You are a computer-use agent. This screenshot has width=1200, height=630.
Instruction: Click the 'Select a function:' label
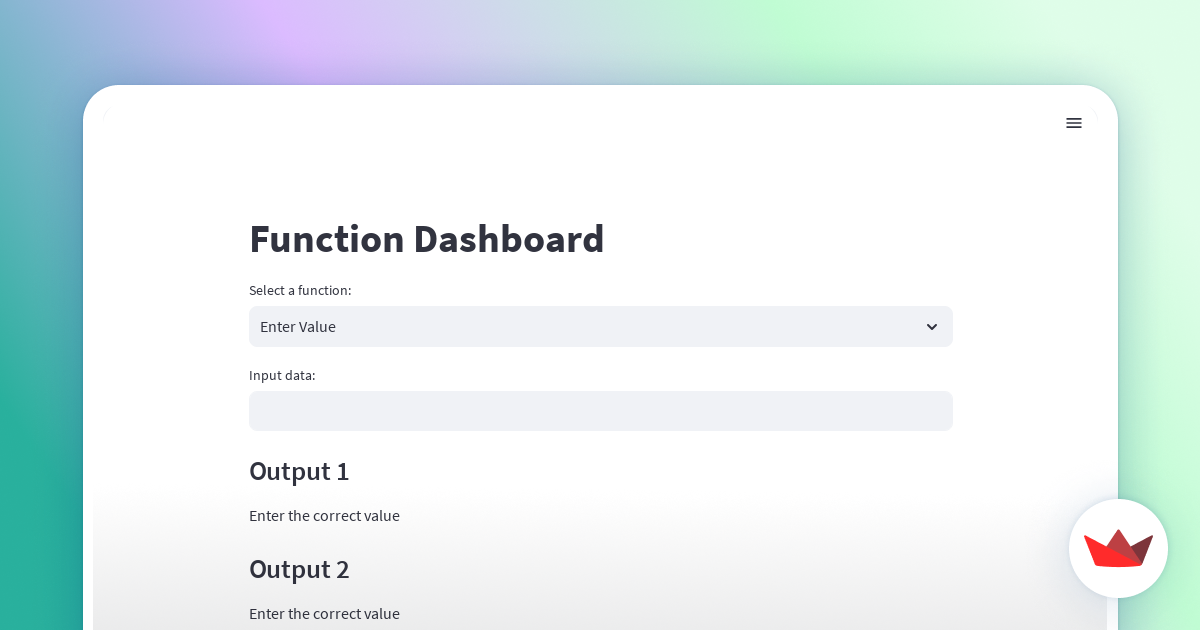tap(300, 290)
